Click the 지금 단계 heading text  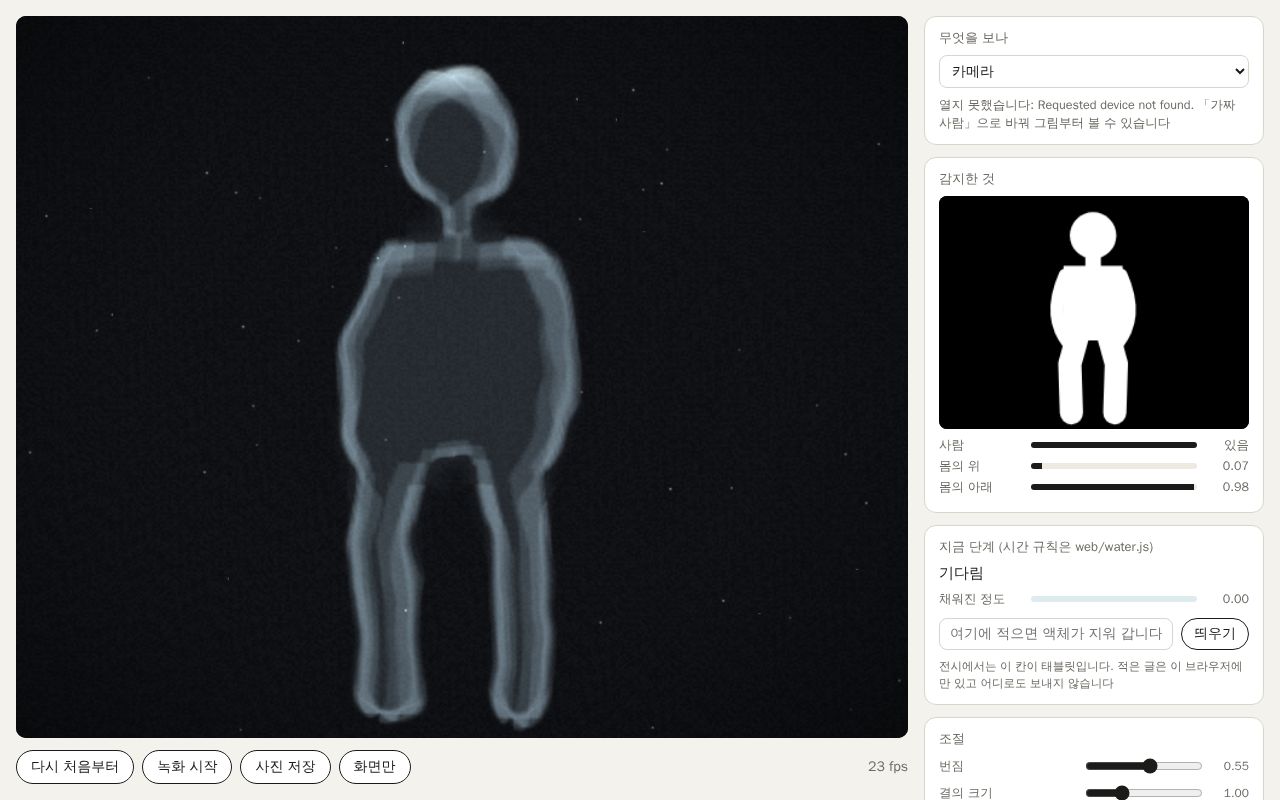(x=1046, y=547)
